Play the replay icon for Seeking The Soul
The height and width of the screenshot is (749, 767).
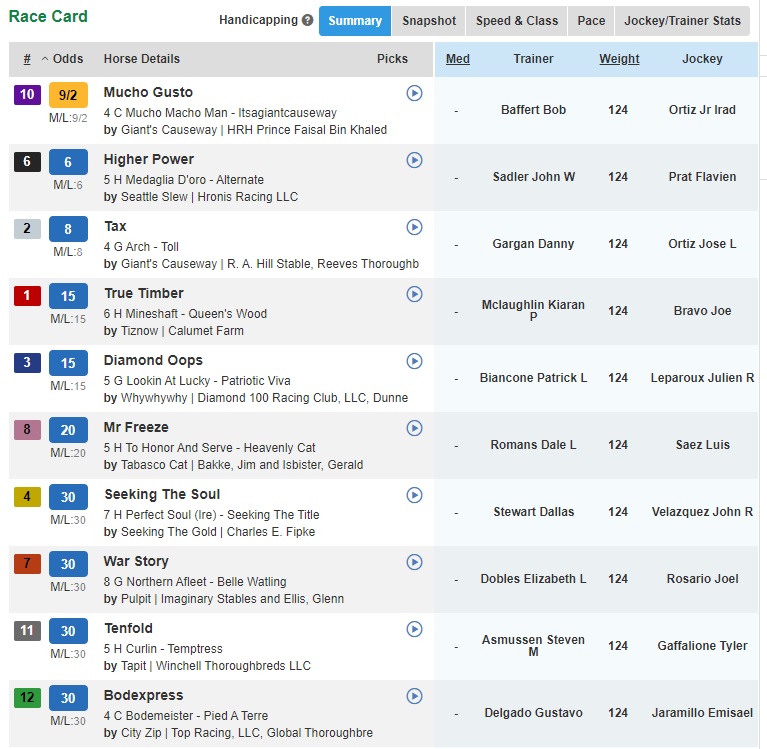(414, 495)
